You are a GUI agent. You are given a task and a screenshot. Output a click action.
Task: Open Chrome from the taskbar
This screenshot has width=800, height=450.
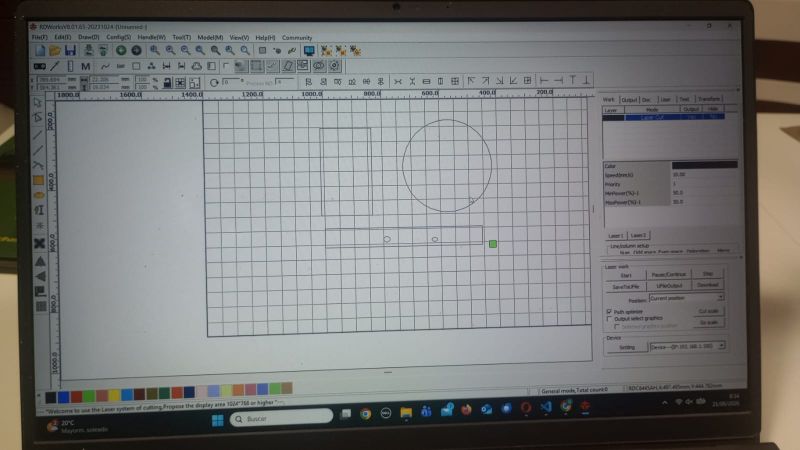[x=365, y=414]
